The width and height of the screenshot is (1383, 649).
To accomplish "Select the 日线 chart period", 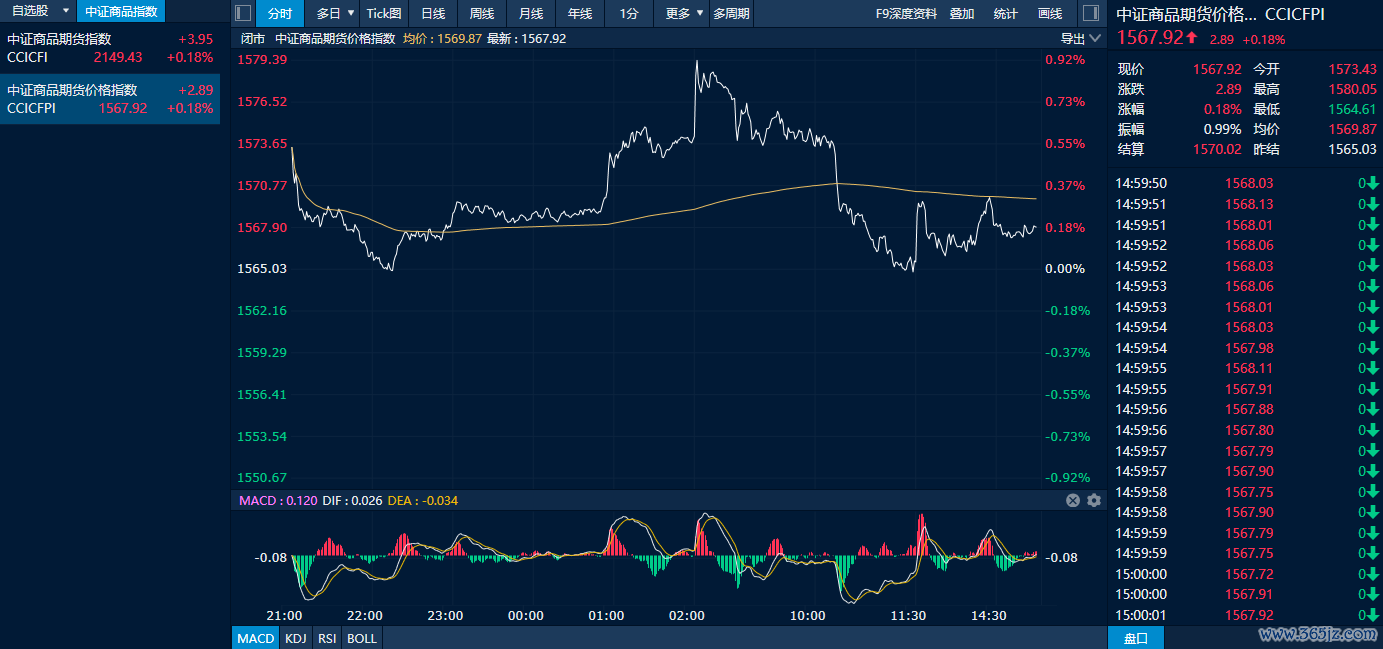I will pyautogui.click(x=433, y=13).
